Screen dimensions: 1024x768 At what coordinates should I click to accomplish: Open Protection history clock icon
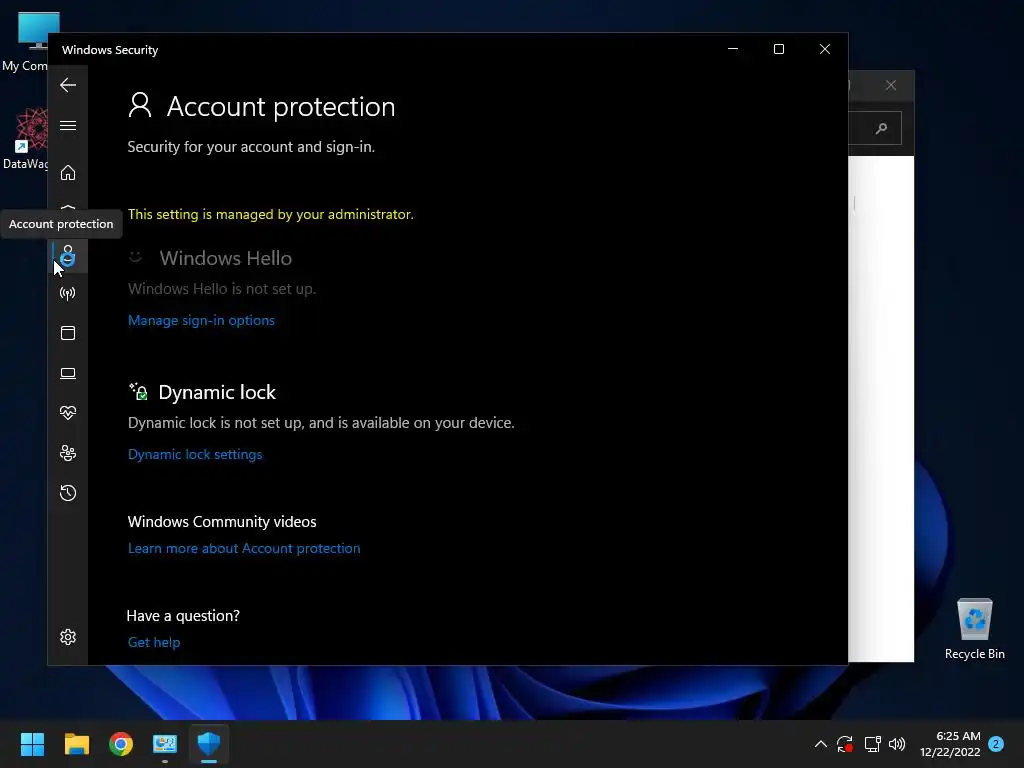pyautogui.click(x=68, y=493)
